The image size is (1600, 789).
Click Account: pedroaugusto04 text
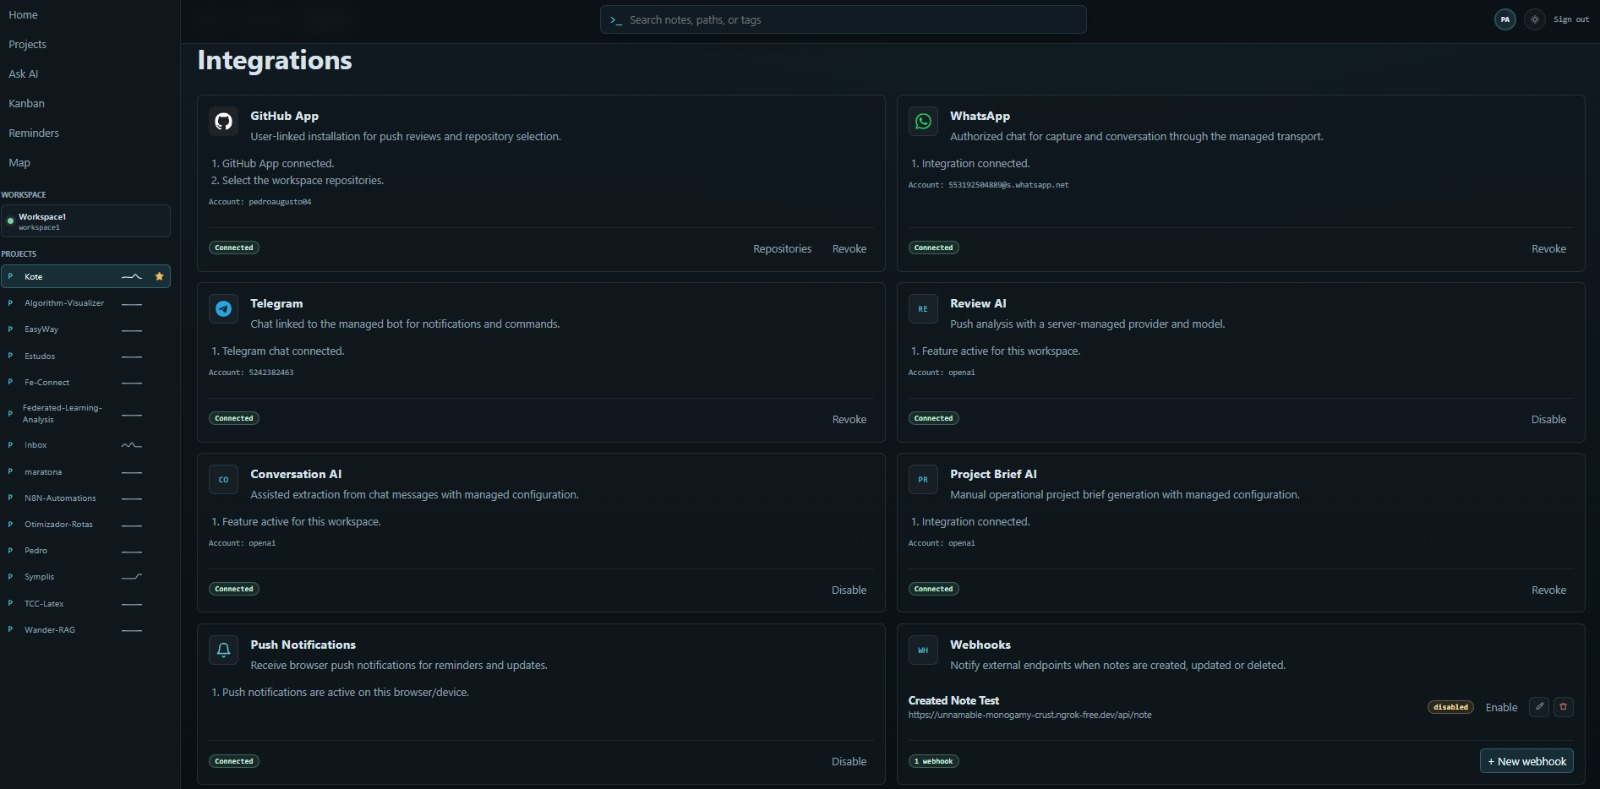pos(260,202)
